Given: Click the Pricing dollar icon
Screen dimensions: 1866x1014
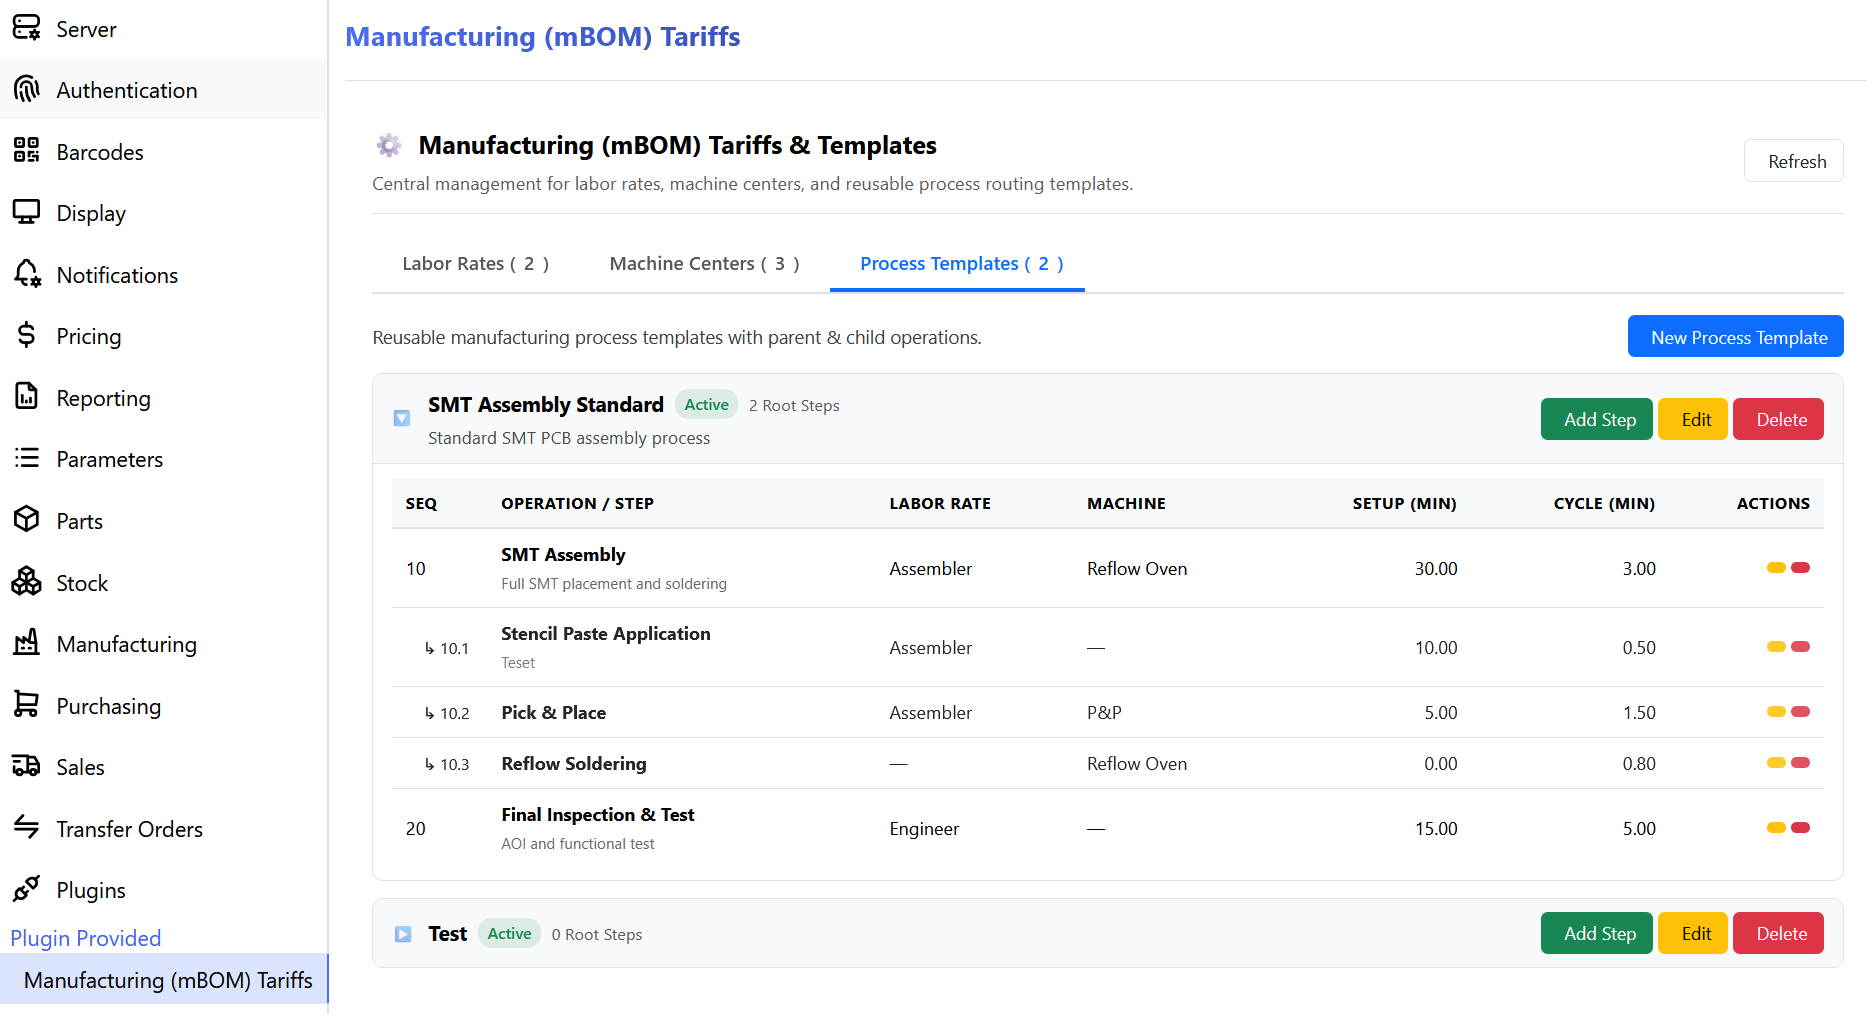Looking at the screenshot, I should [x=27, y=335].
